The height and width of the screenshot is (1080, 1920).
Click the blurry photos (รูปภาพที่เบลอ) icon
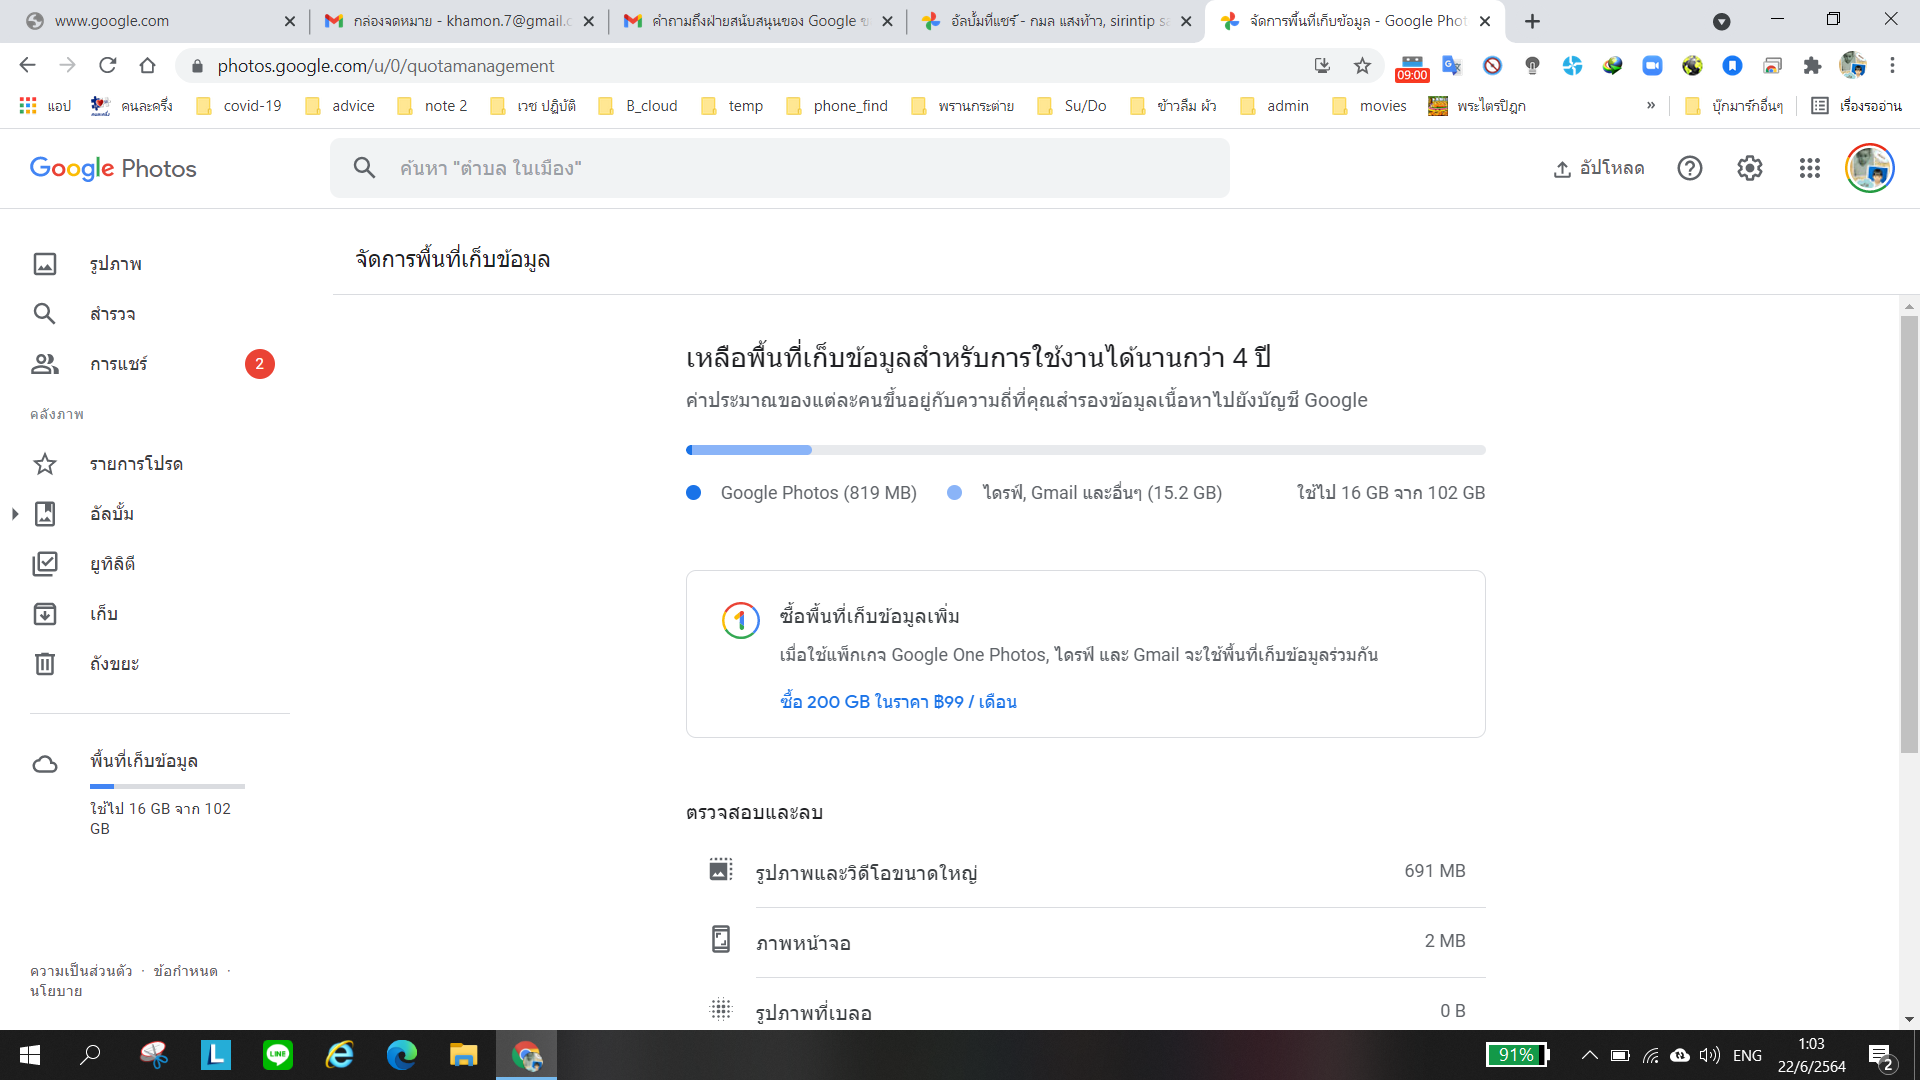[x=721, y=1009]
